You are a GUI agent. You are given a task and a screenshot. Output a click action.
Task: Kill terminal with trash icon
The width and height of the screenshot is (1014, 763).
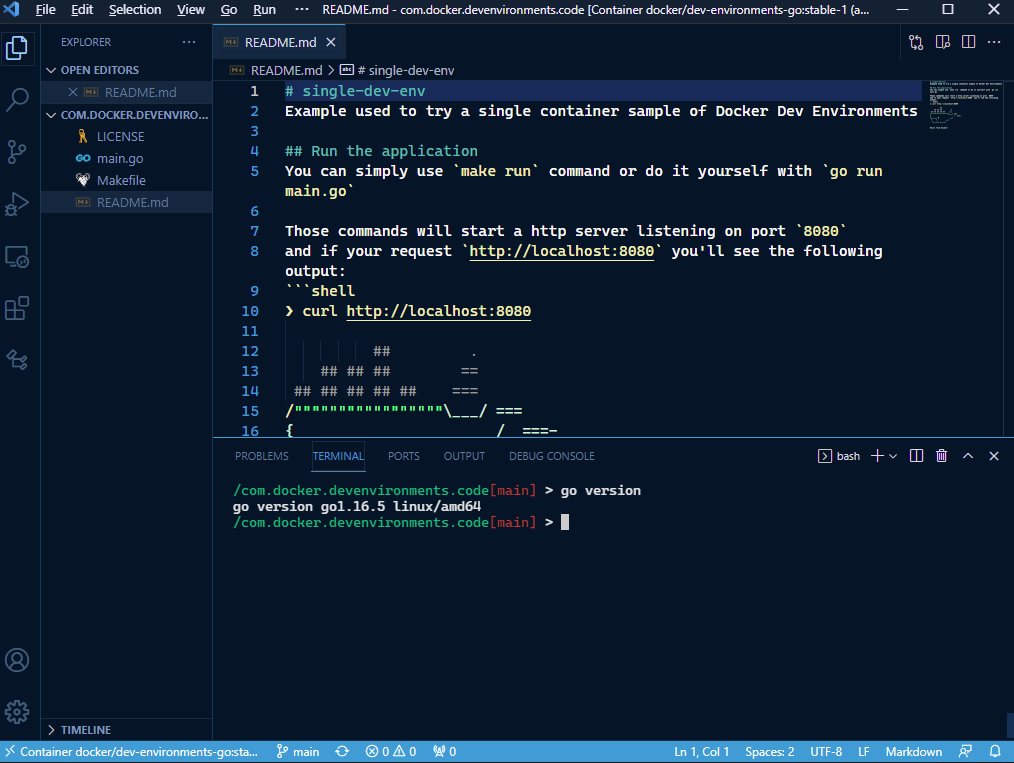[942, 456]
